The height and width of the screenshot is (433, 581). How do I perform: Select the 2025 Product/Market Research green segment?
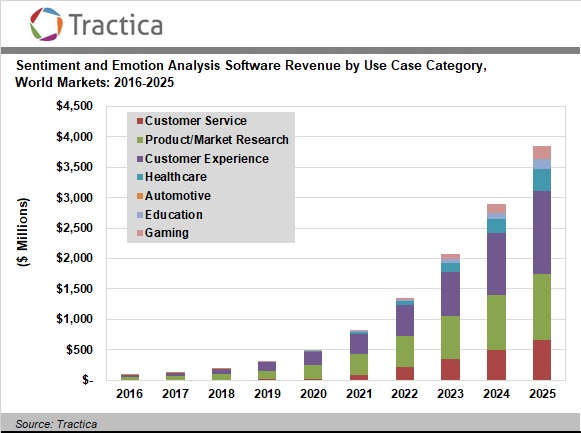pos(542,307)
